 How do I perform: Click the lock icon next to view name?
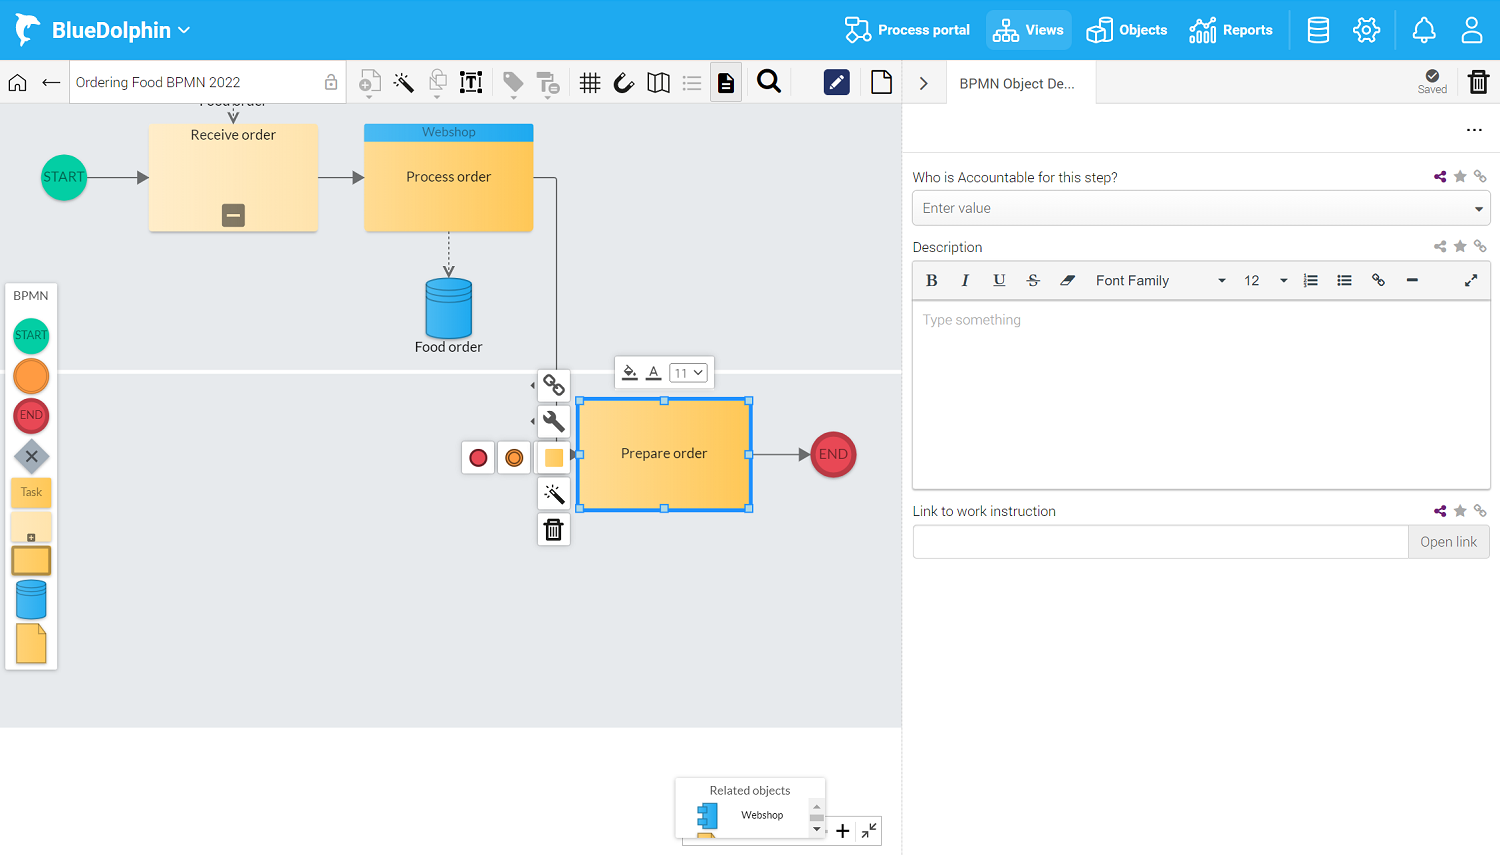pos(331,83)
